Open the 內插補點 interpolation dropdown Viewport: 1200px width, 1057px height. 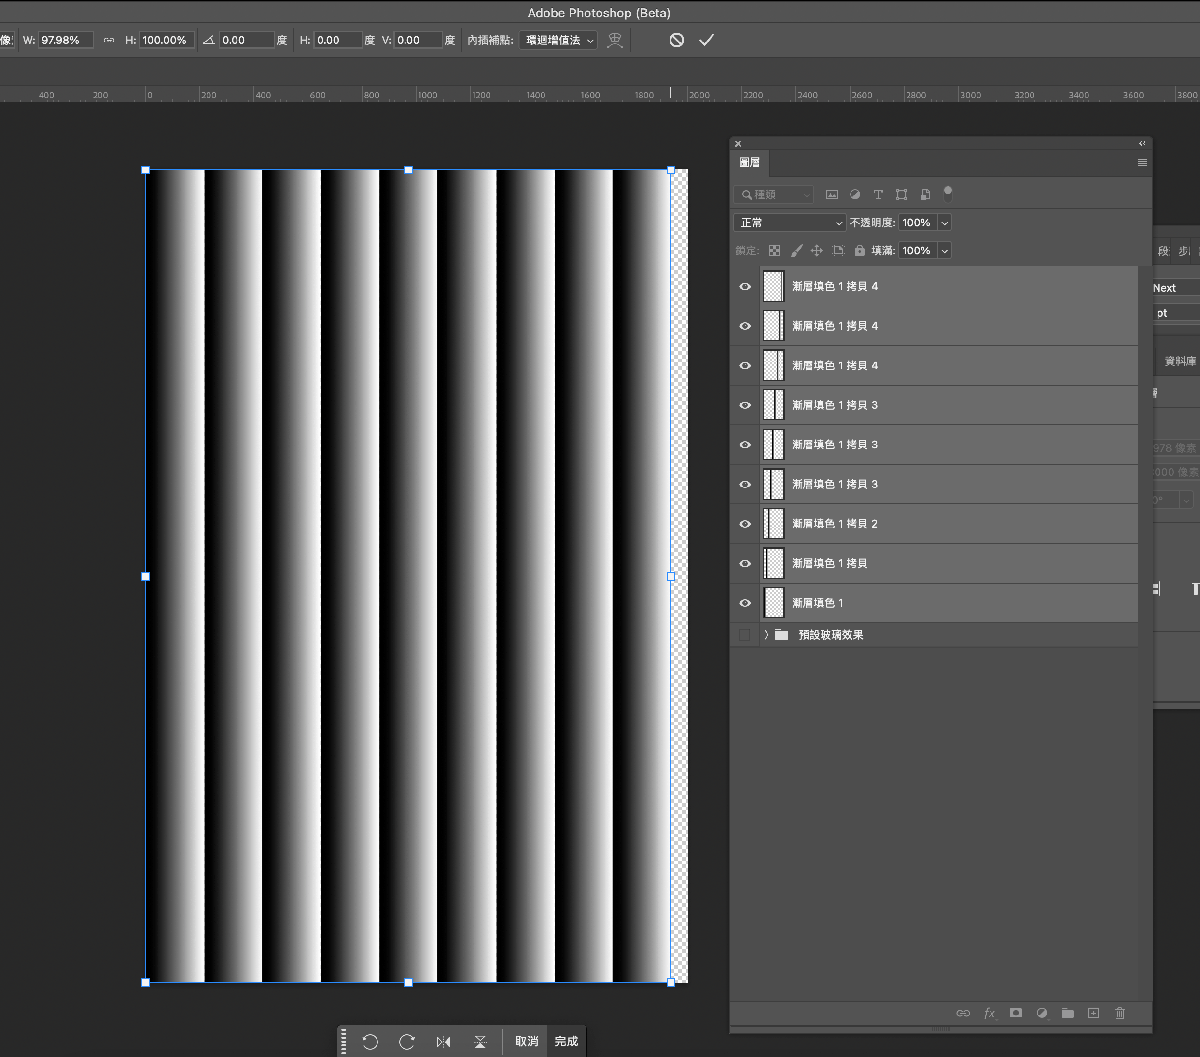558,40
